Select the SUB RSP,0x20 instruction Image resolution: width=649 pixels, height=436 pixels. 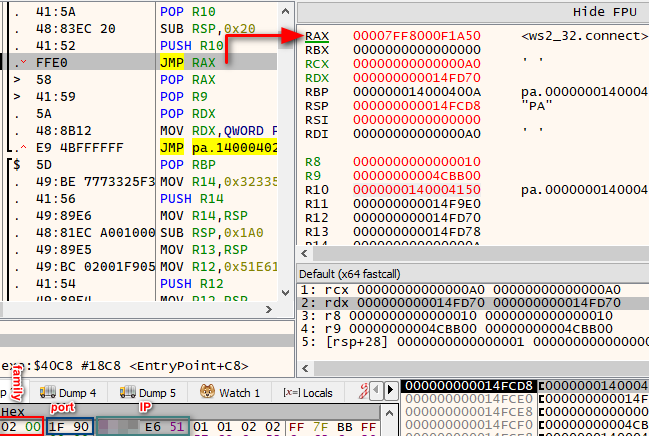[208, 29]
